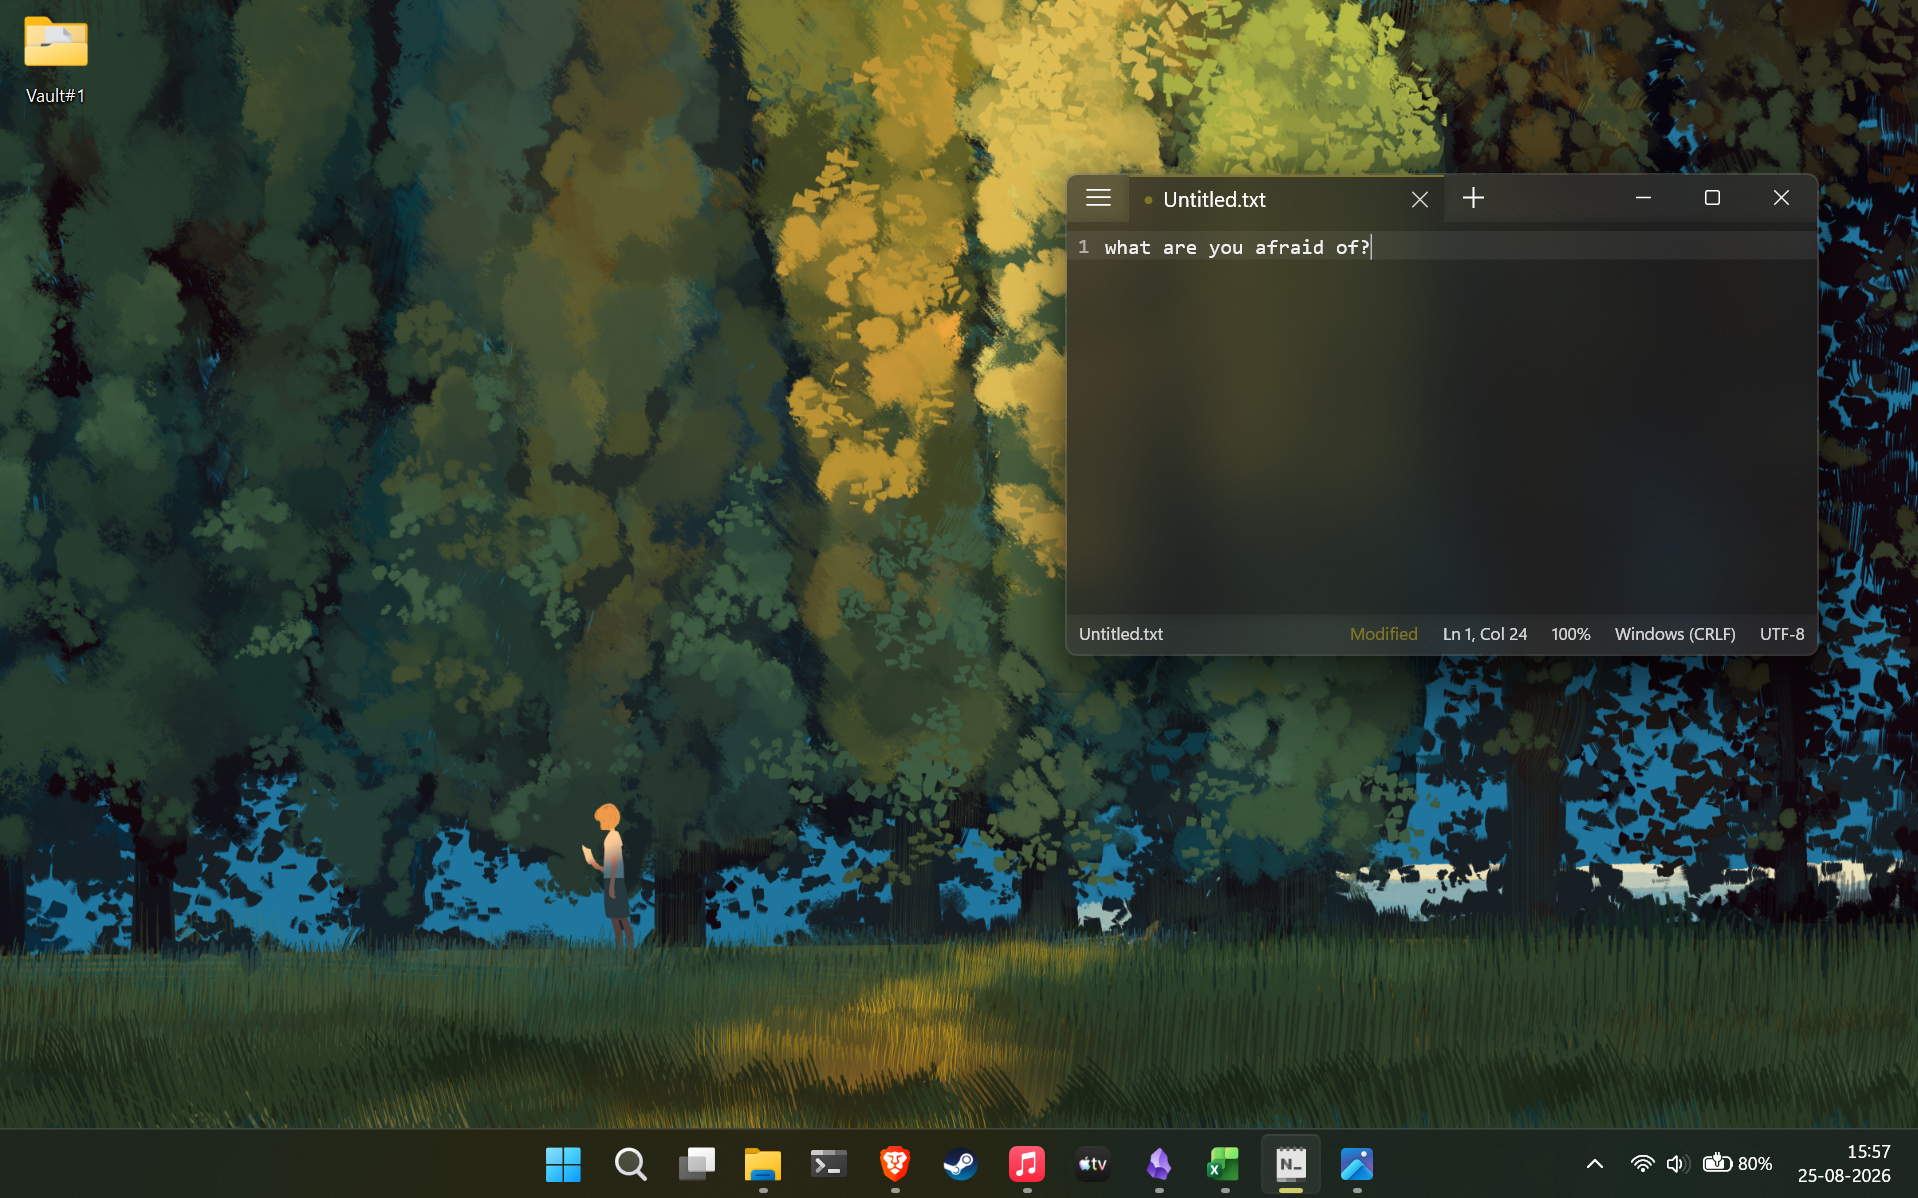This screenshot has height=1198, width=1918.
Task: Show hidden system tray icons
Action: pyautogui.click(x=1595, y=1164)
